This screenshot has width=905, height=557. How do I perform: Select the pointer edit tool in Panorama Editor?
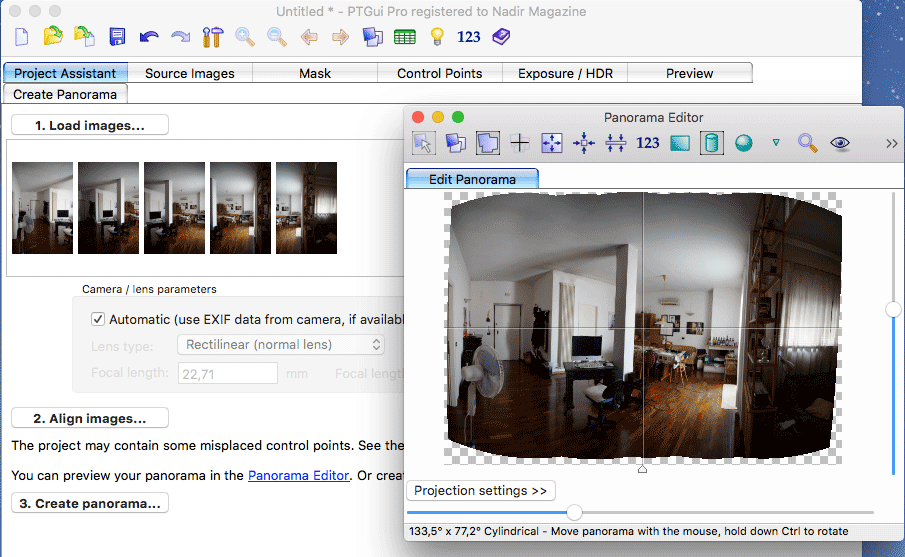424,143
